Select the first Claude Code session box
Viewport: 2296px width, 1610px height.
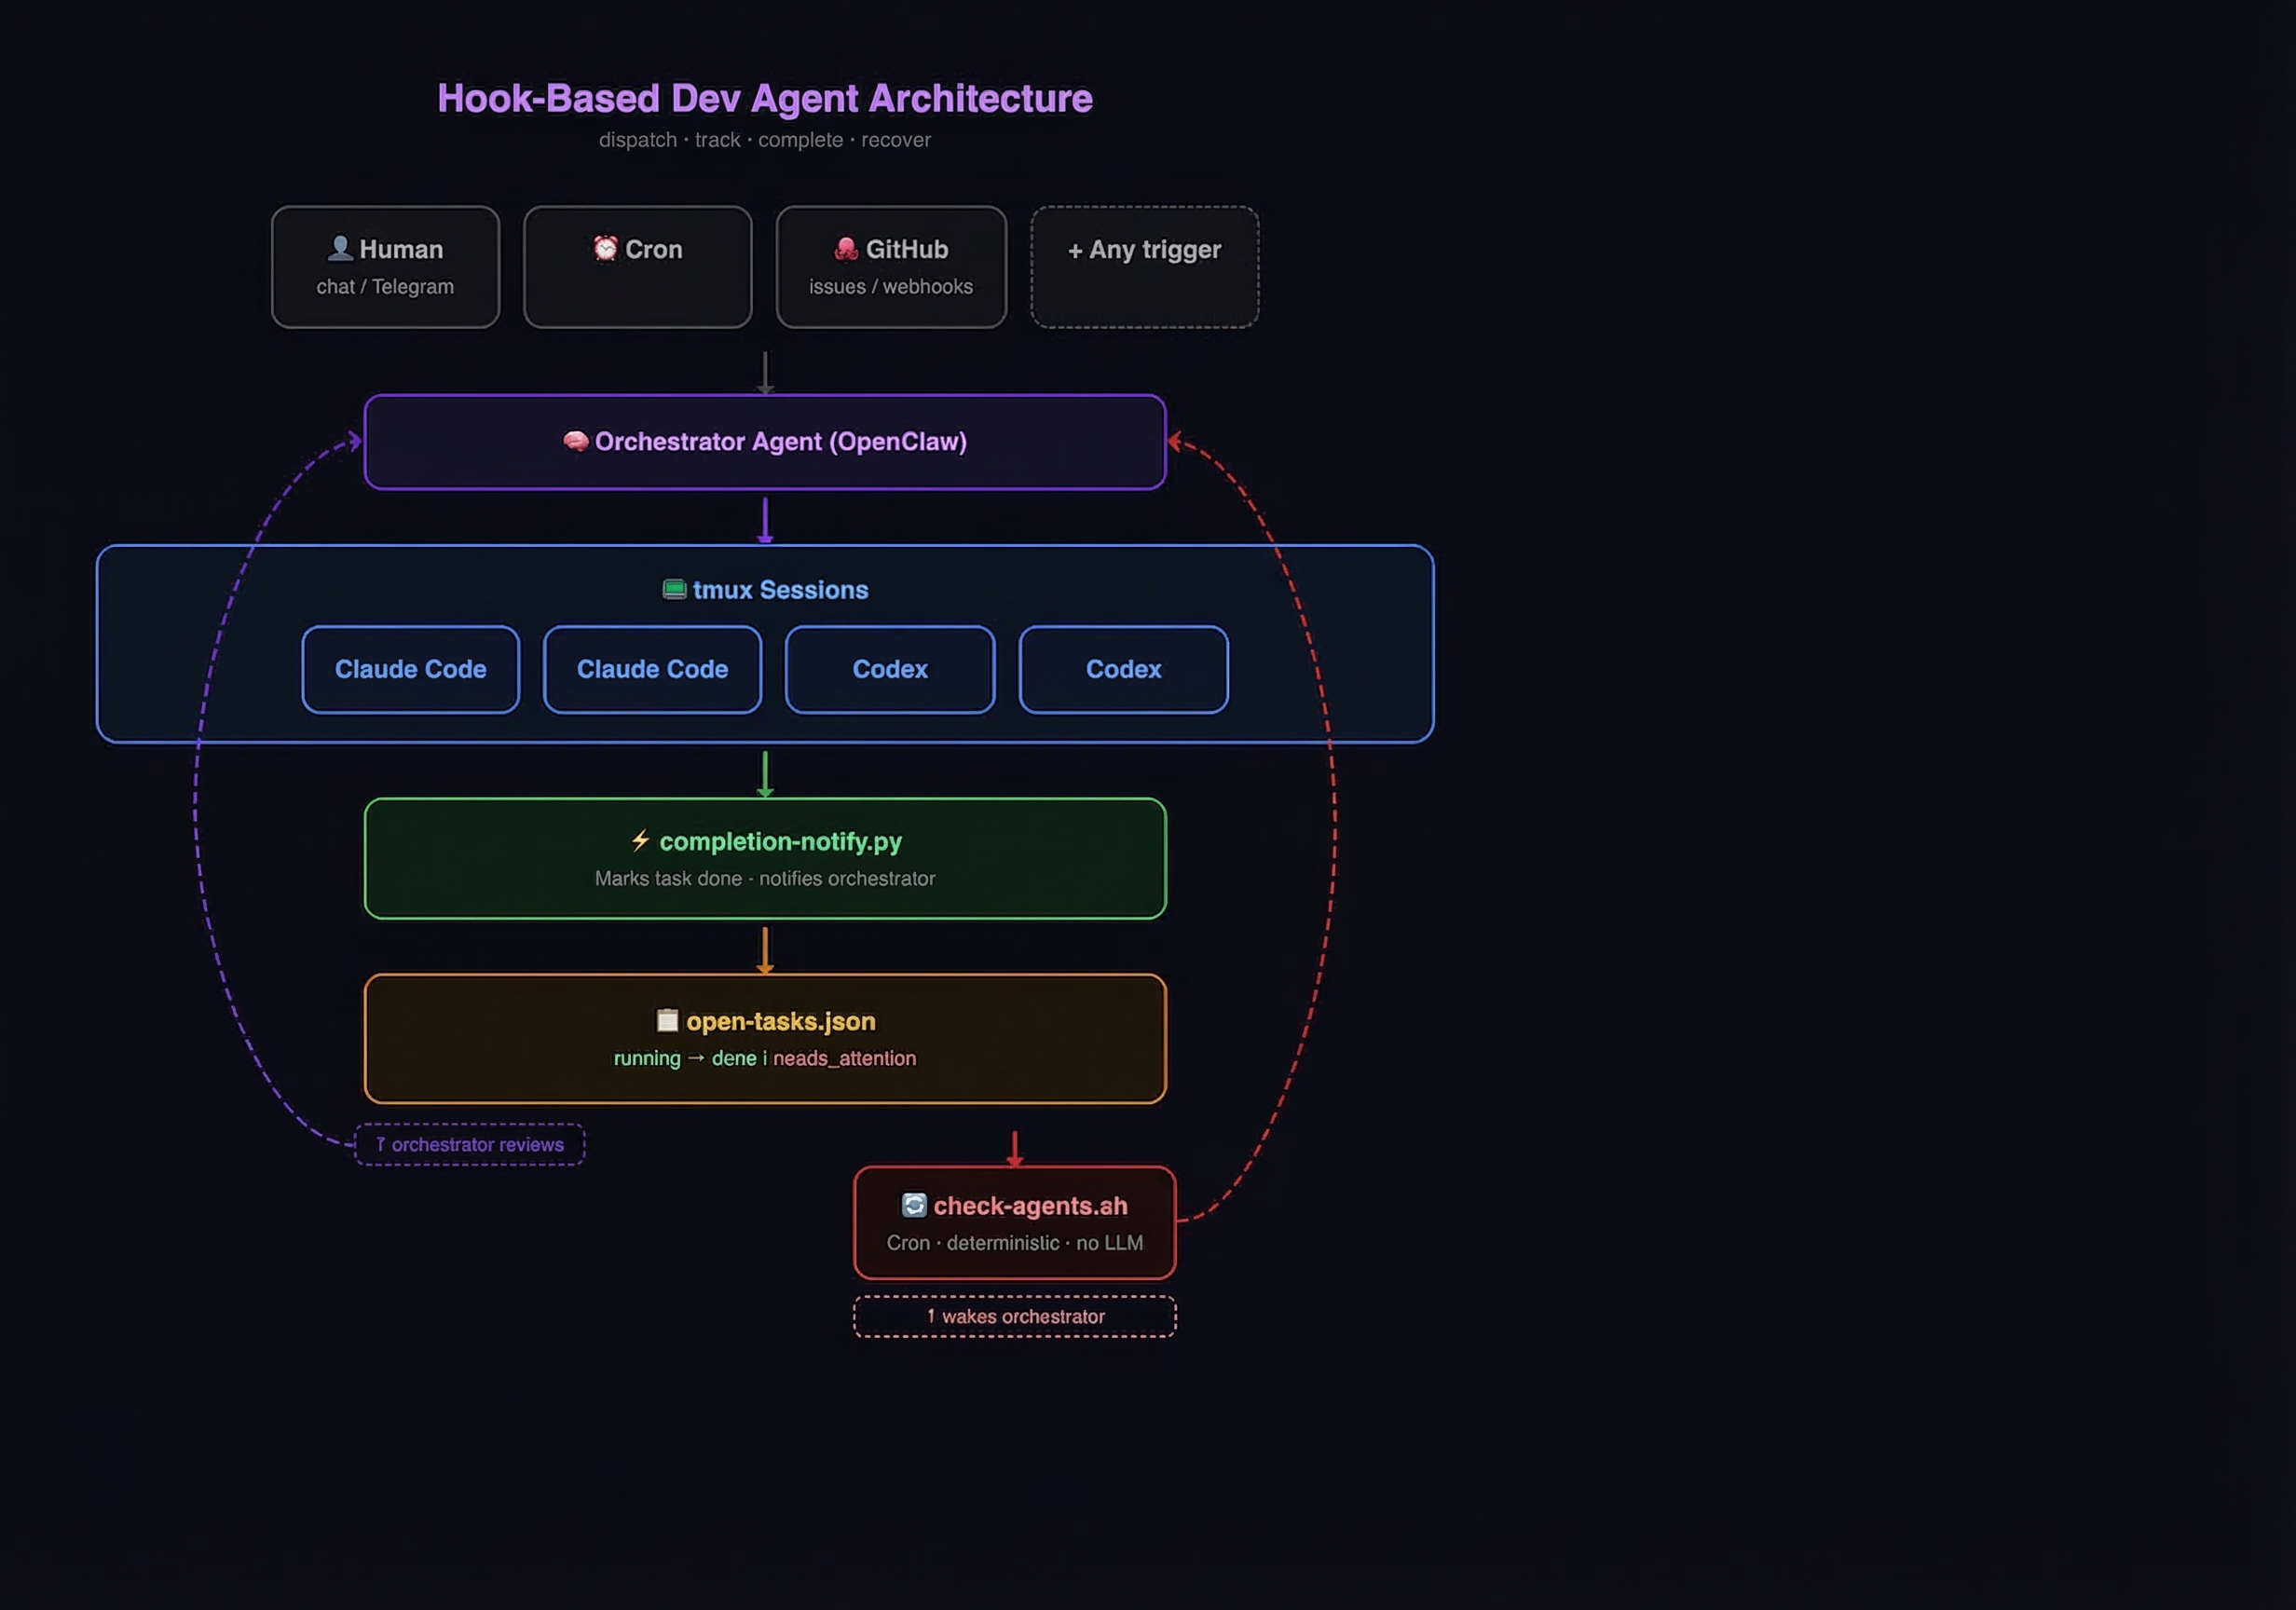[410, 669]
